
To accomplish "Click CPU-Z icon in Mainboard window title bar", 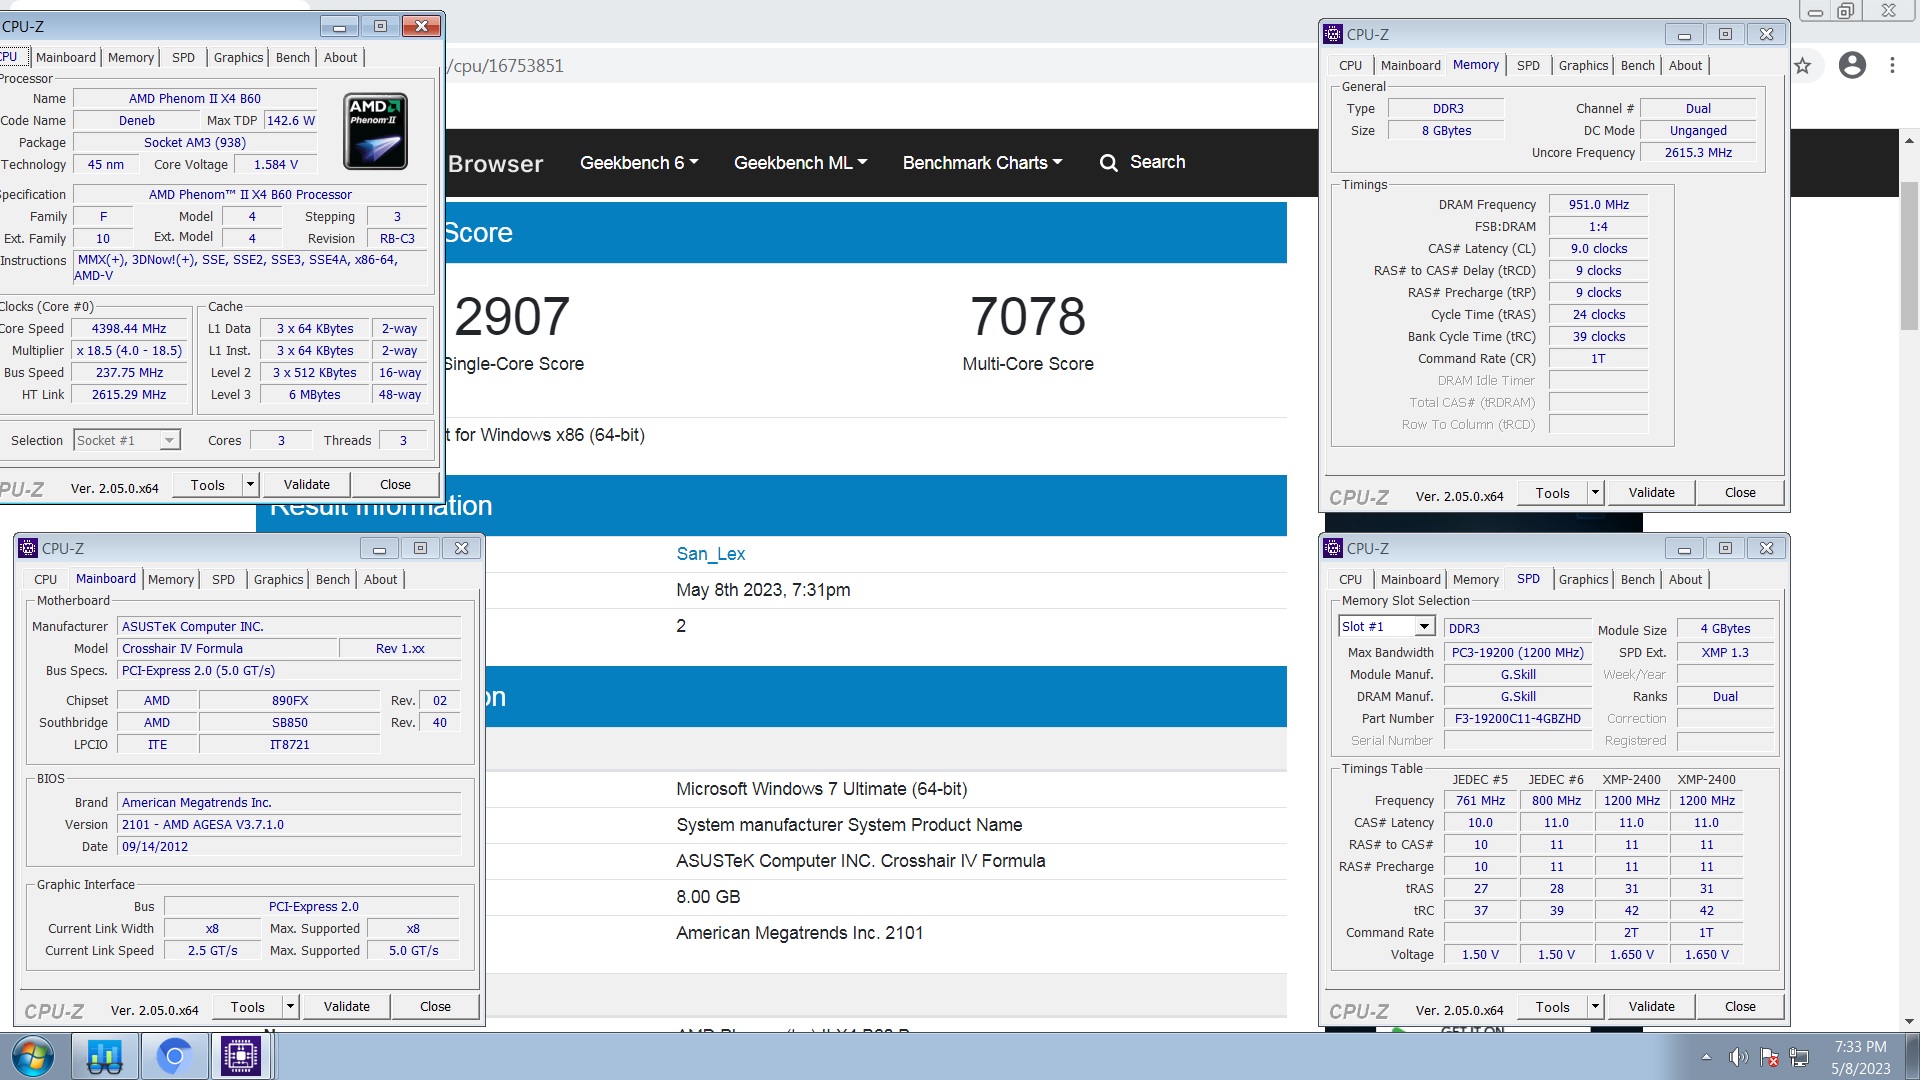I will tap(28, 548).
